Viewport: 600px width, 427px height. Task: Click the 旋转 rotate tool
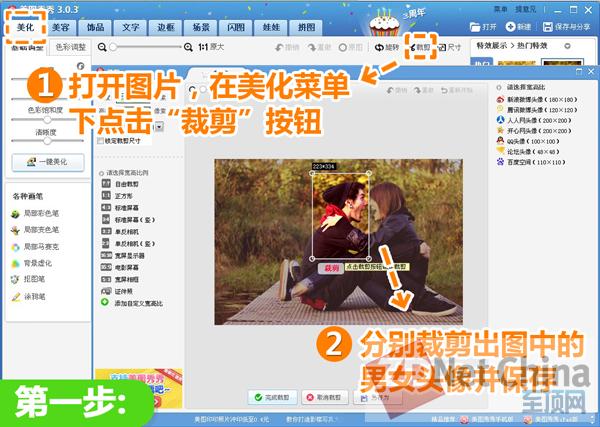point(387,47)
